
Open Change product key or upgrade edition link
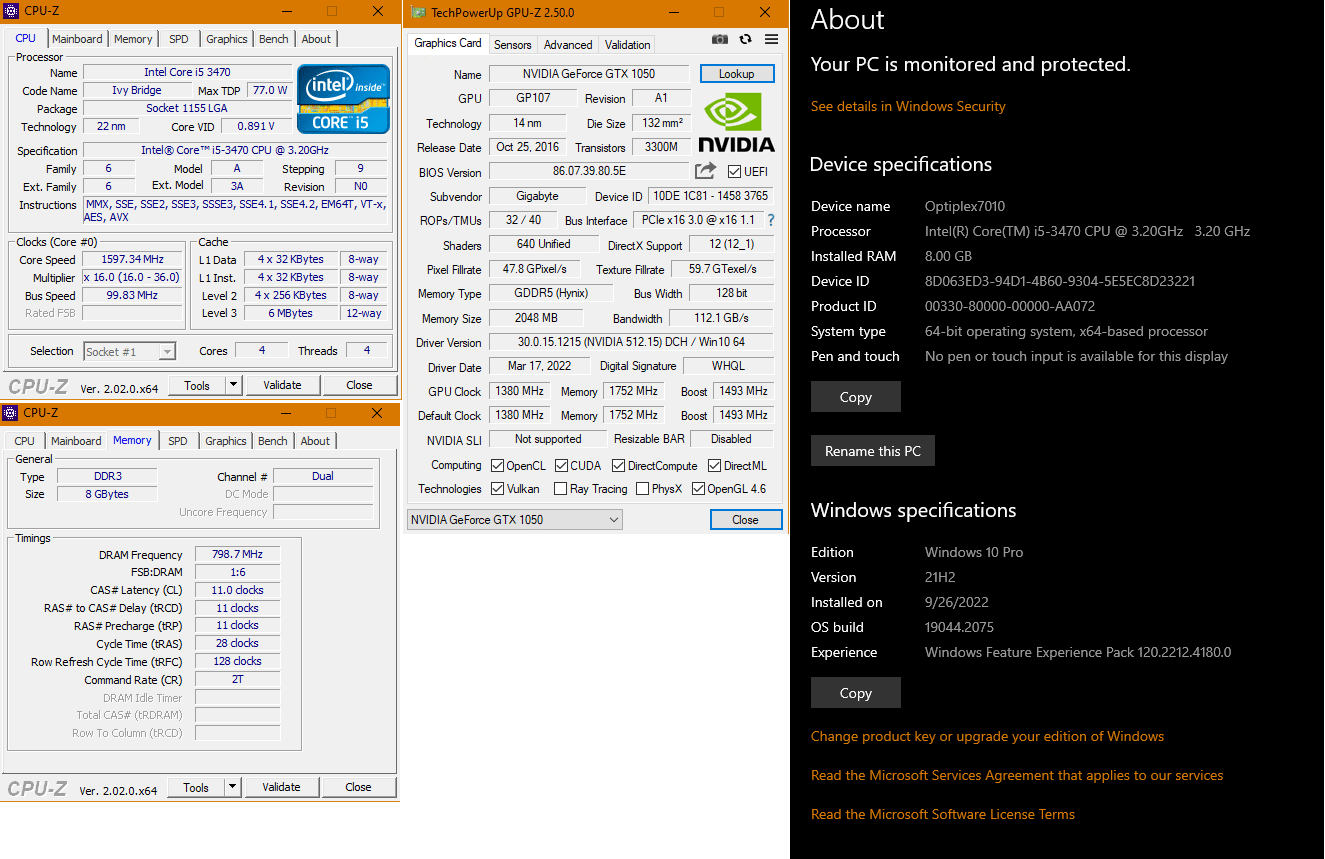(x=987, y=736)
